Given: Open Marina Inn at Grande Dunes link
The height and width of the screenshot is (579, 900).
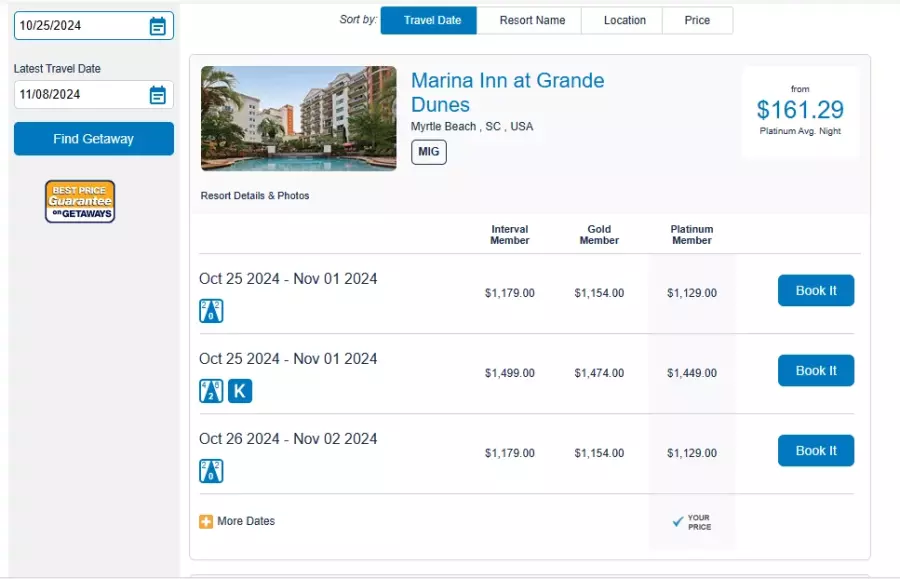Looking at the screenshot, I should (x=507, y=92).
